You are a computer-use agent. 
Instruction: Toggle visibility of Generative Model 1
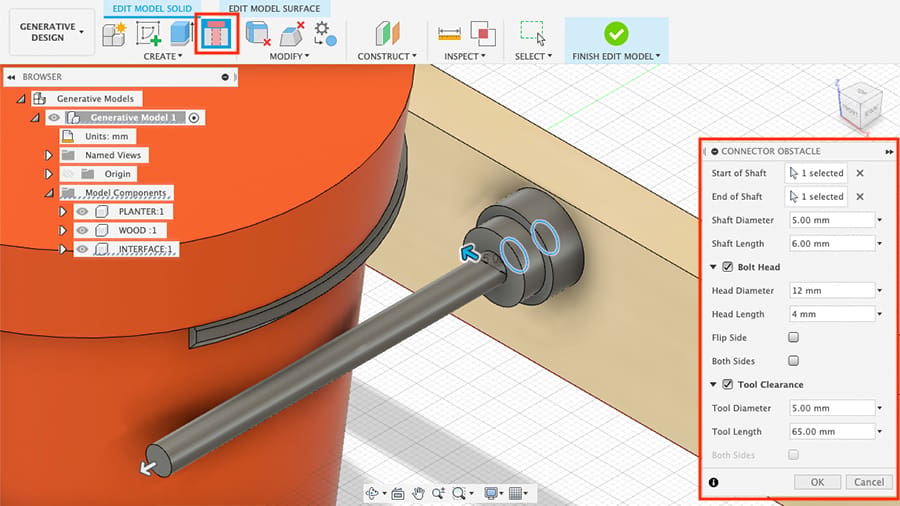point(54,118)
